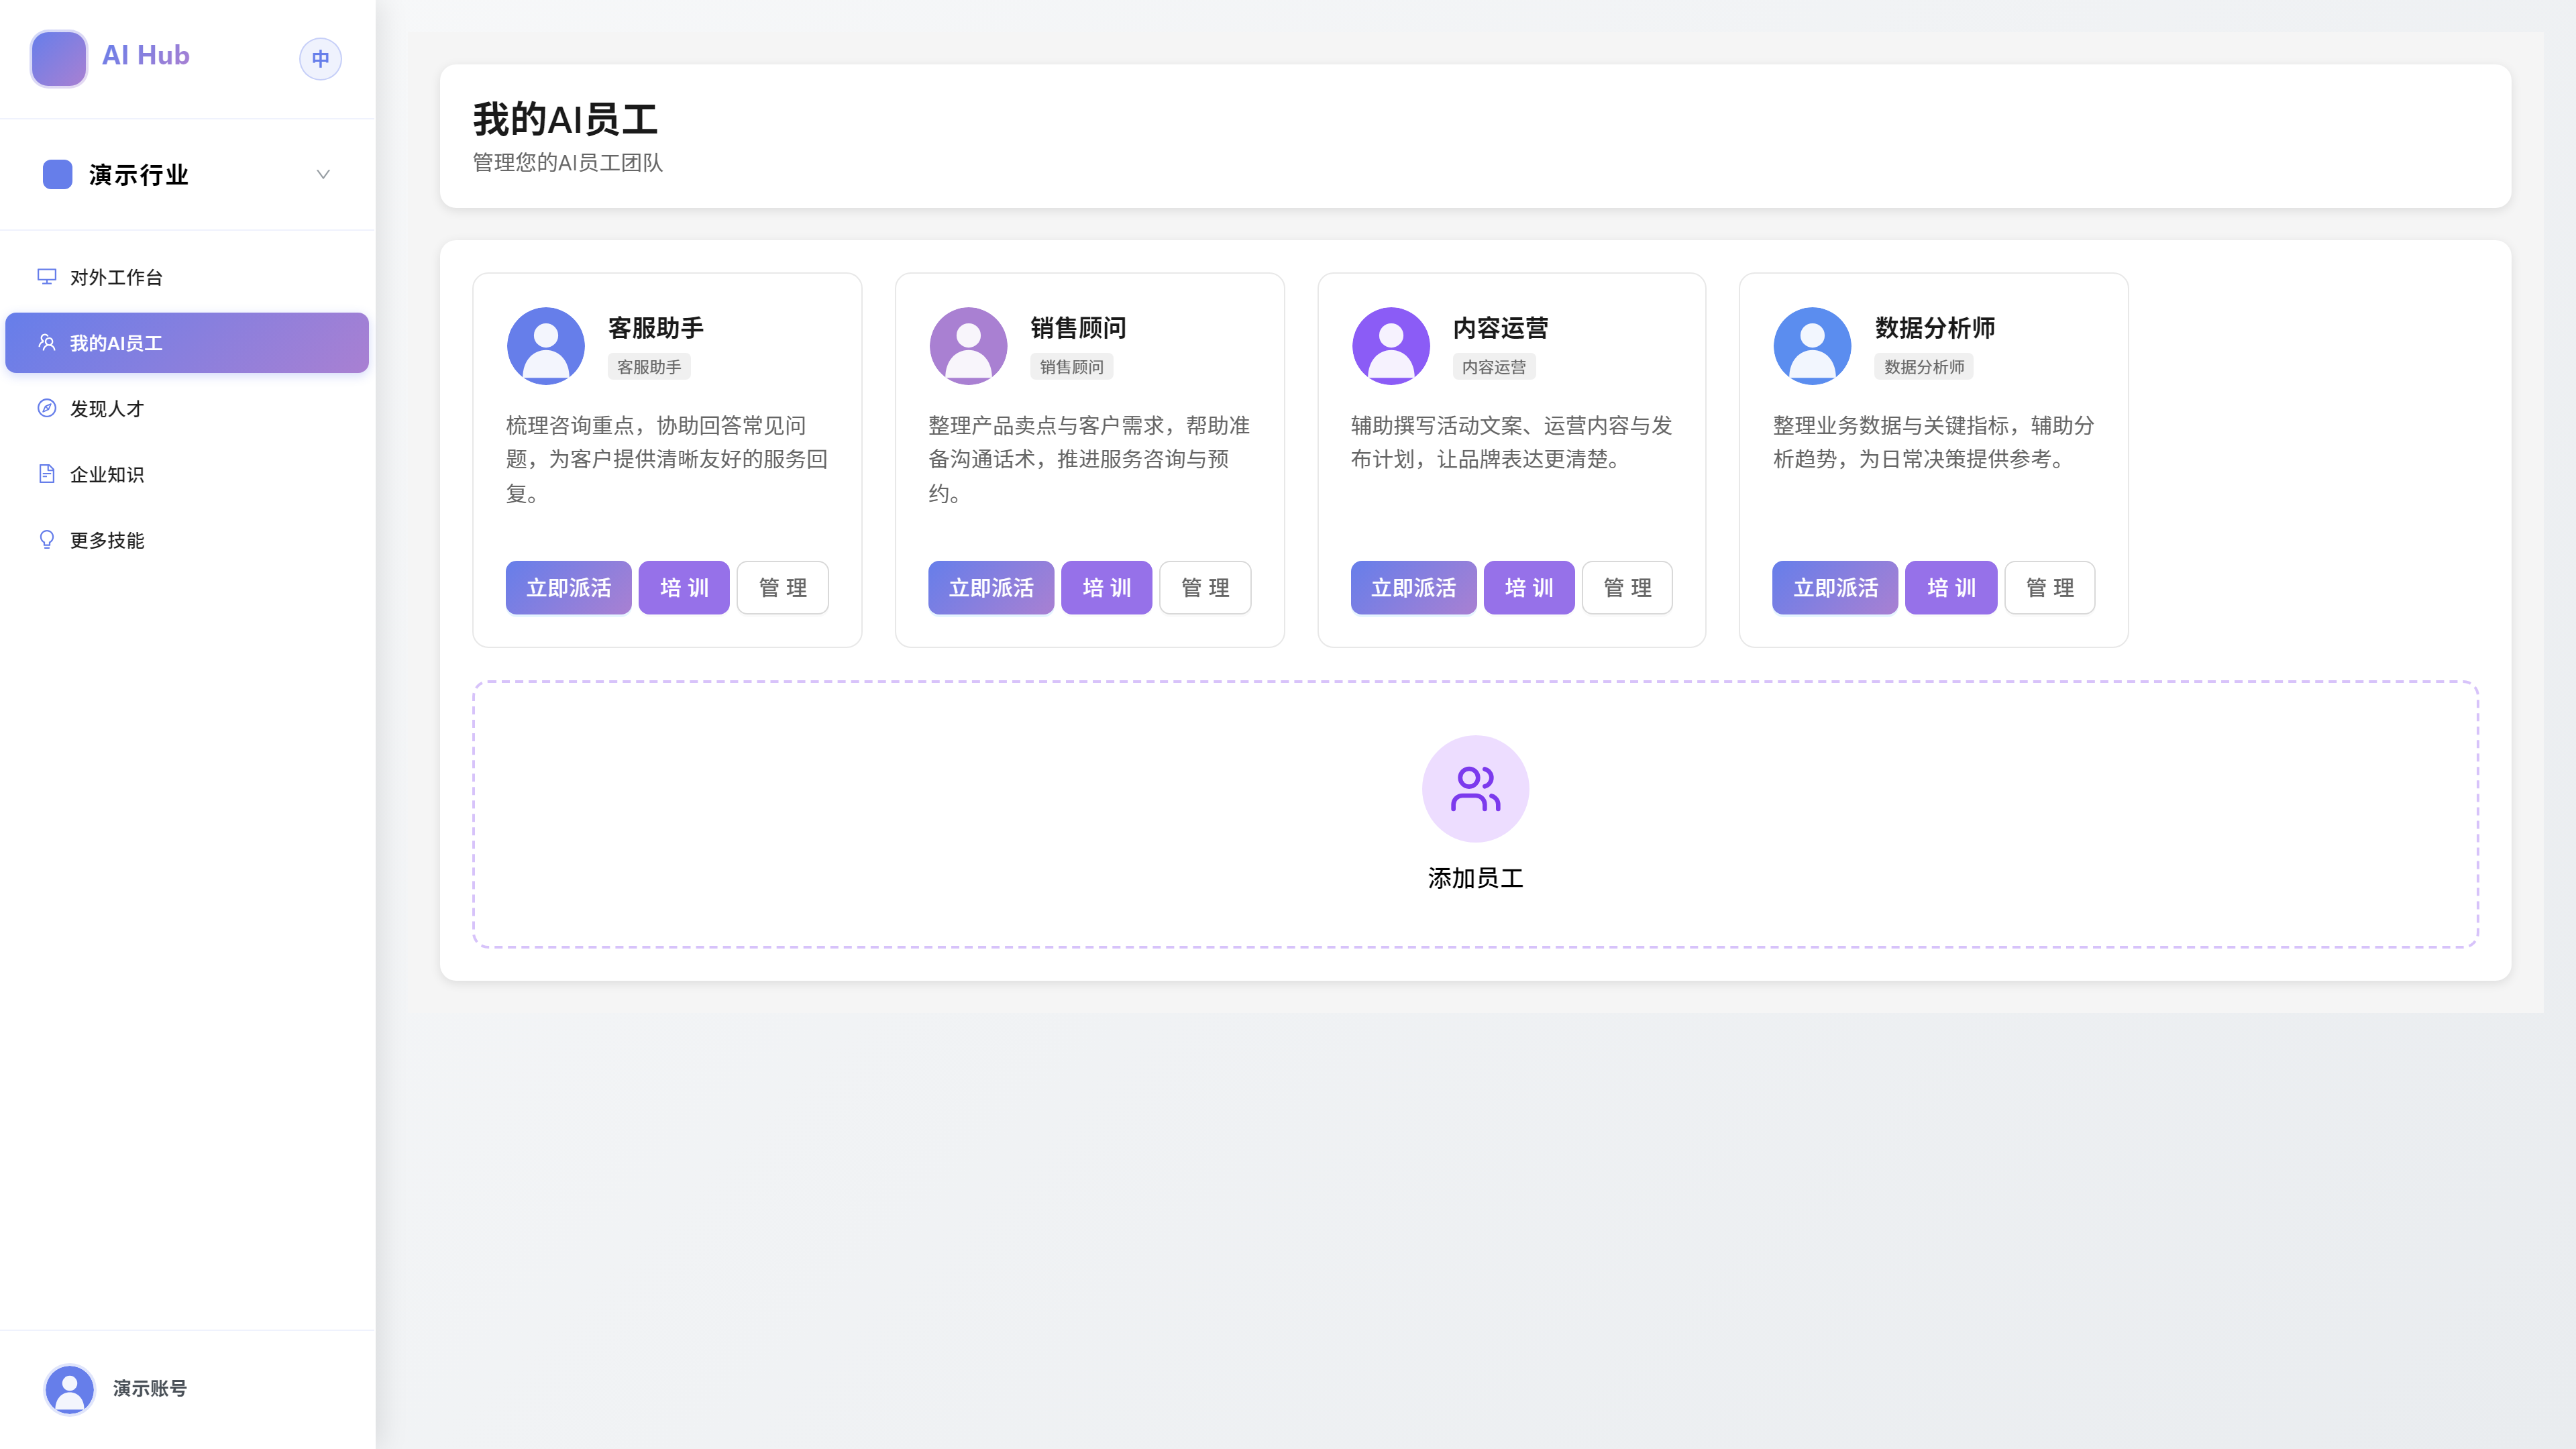Click the 演示账号 user avatar

coord(70,1389)
